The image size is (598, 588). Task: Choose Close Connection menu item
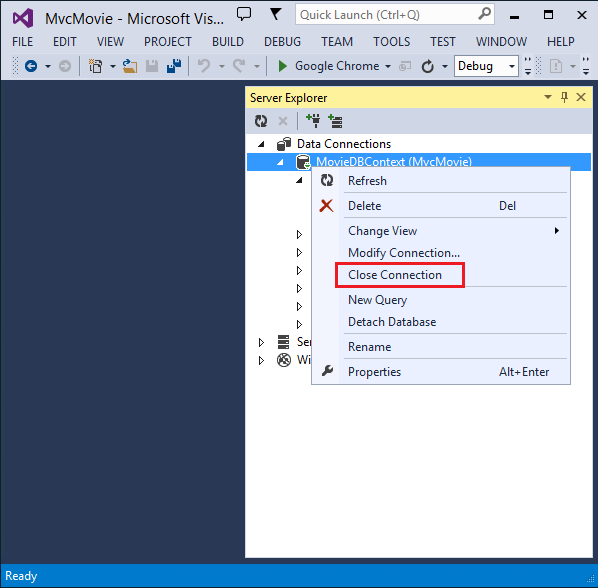pyautogui.click(x=441, y=275)
